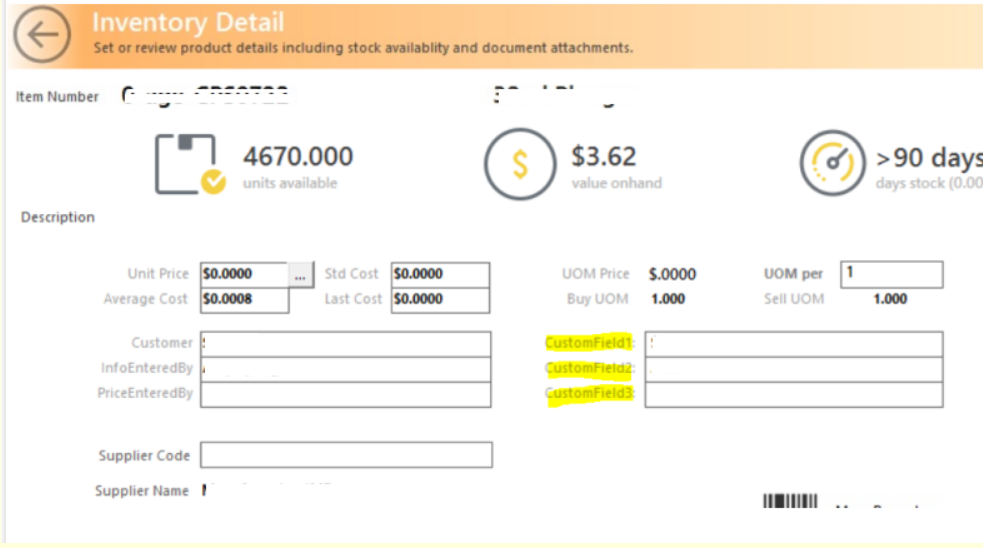Click into the Supplier Code field
This screenshot has width=983, height=548.
click(346, 455)
